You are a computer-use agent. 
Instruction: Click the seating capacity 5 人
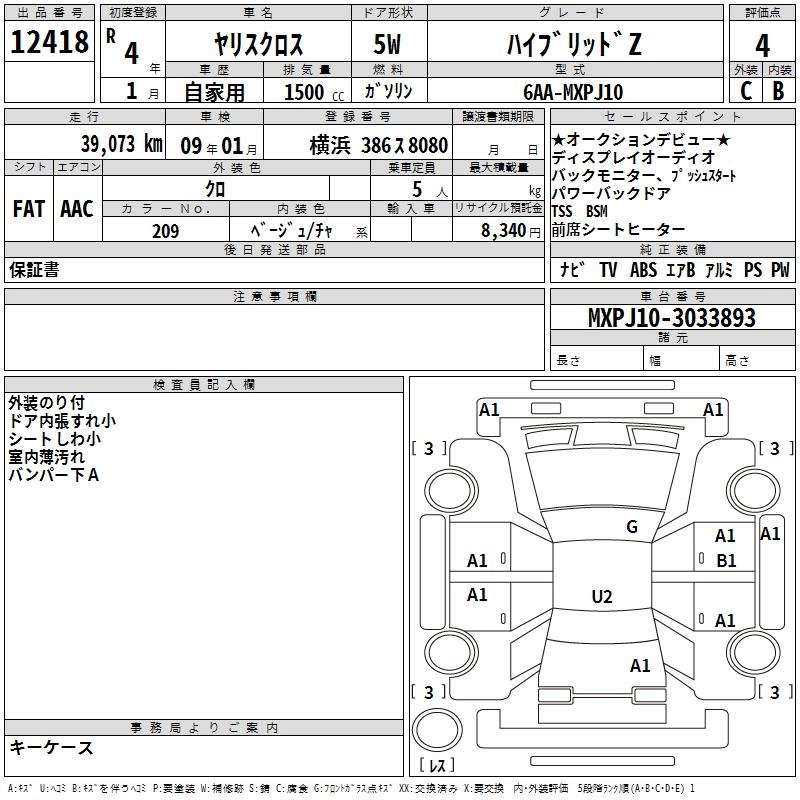430,189
